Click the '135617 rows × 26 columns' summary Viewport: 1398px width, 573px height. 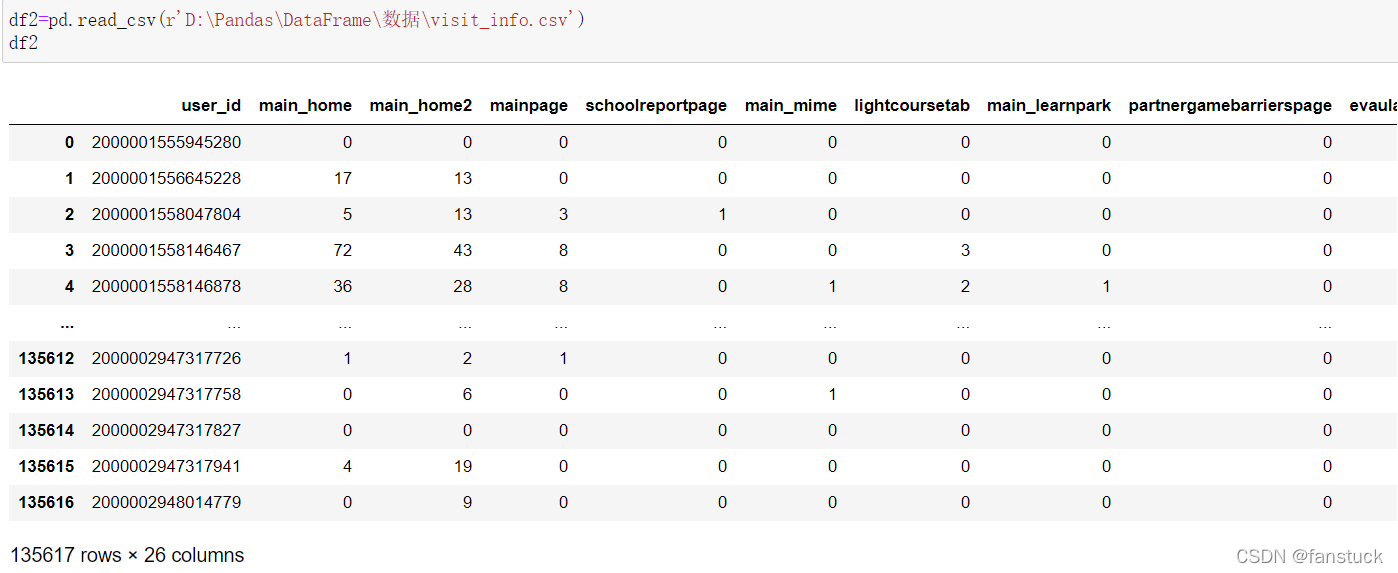[127, 555]
